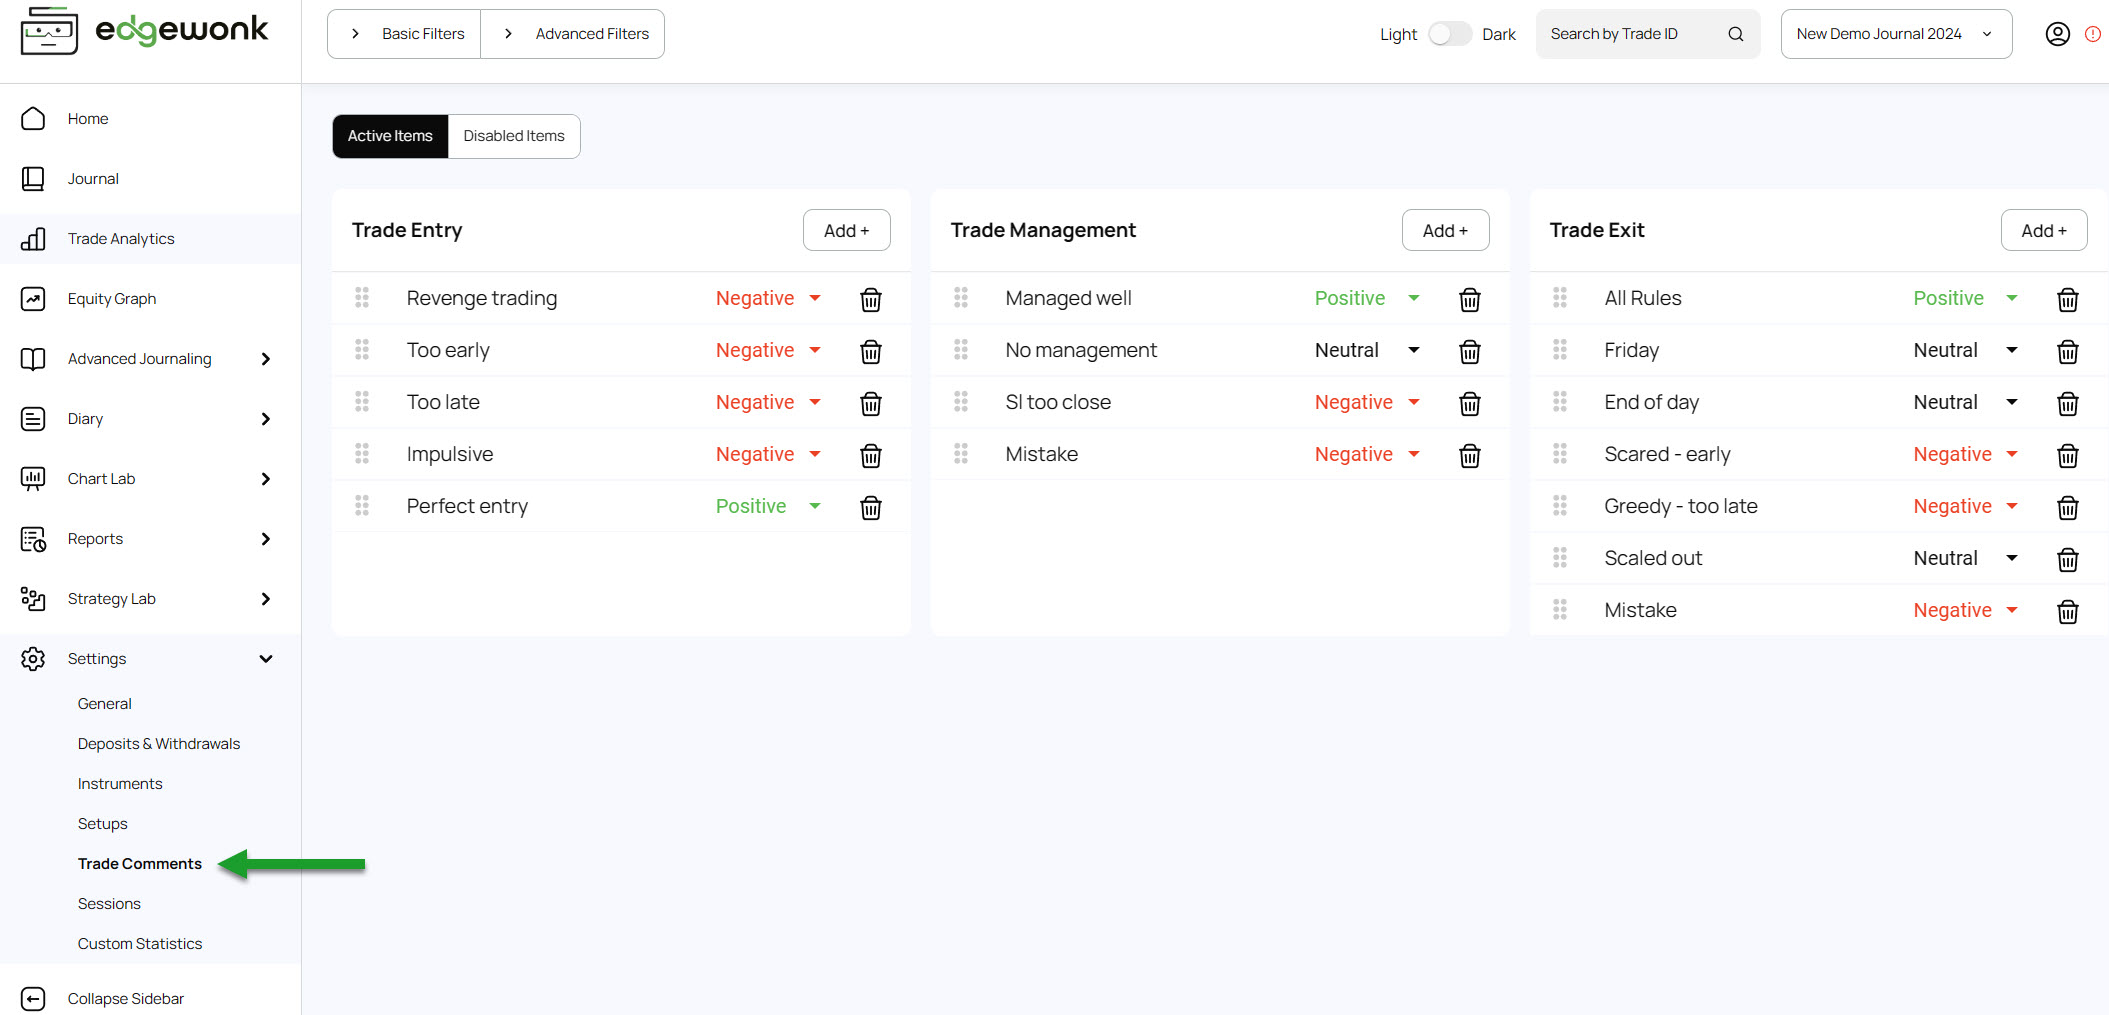Viewport: 2109px width, 1015px height.
Task: Open the New Demo Journal 2024 selector
Action: click(x=1895, y=34)
